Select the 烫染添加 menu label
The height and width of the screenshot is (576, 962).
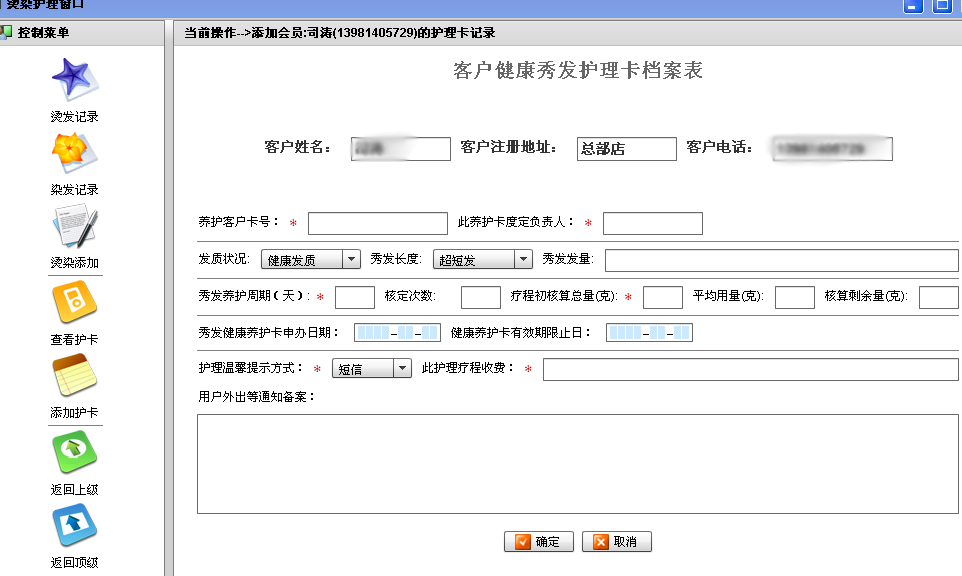click(75, 263)
